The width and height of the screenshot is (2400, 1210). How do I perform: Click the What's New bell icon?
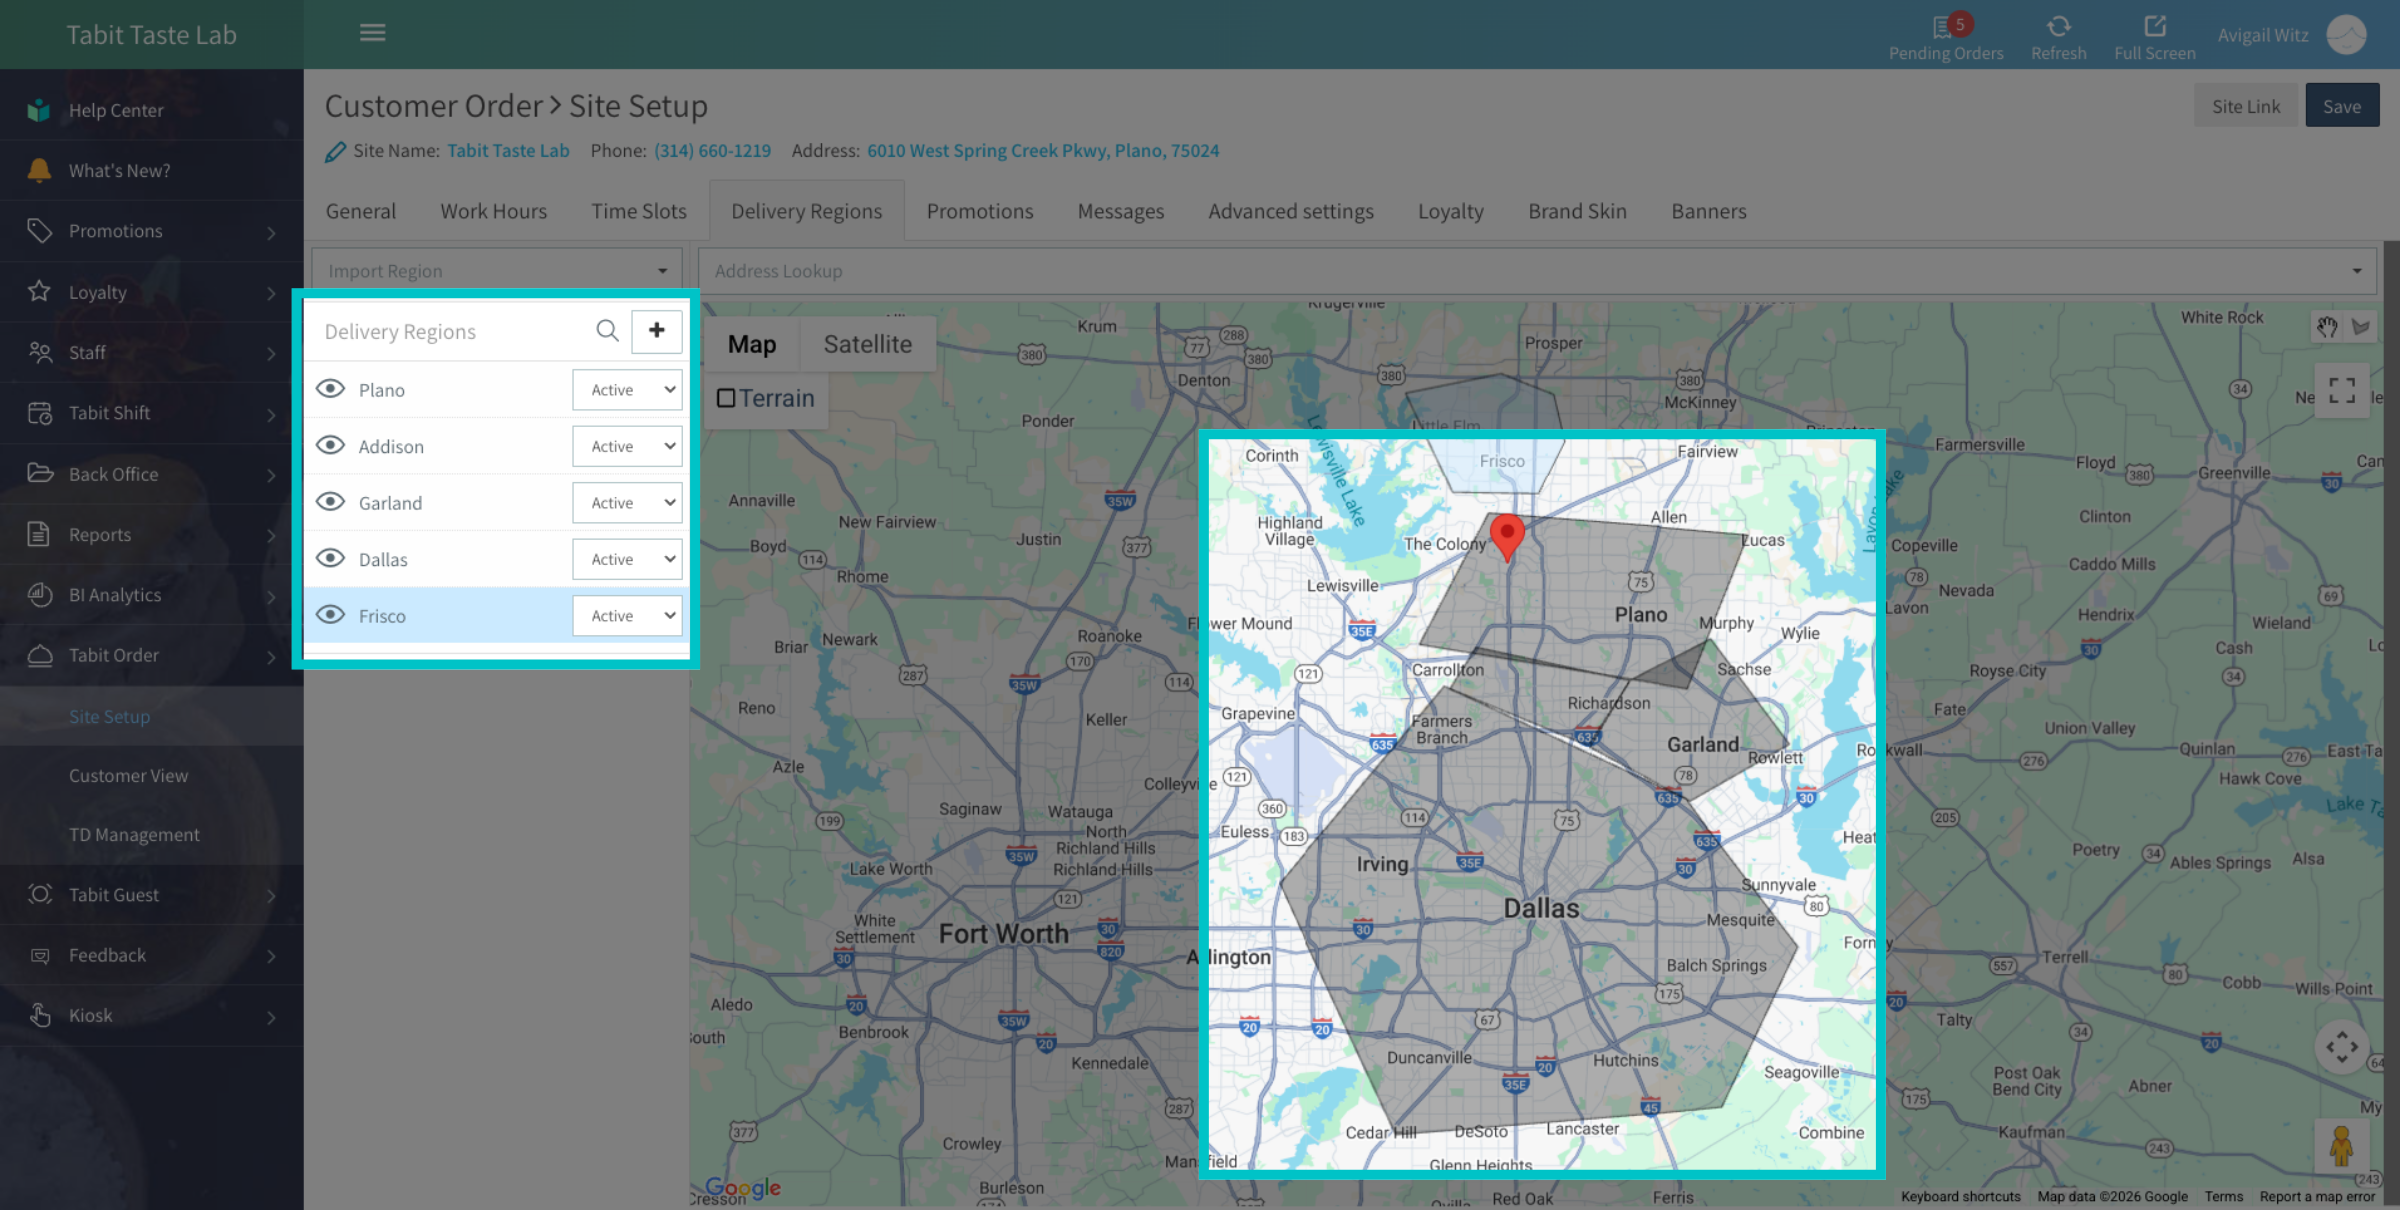pyautogui.click(x=39, y=170)
